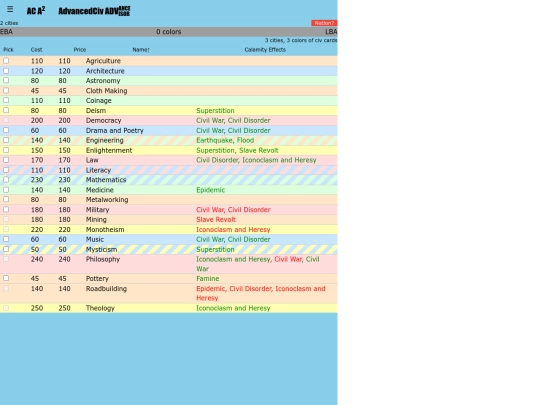Tick the Pottery checkbox
The image size is (540, 405).
tap(6, 278)
